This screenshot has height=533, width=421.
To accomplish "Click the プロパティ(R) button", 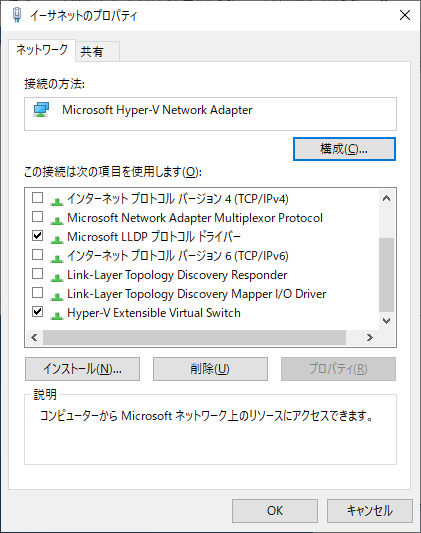I will click(338, 369).
